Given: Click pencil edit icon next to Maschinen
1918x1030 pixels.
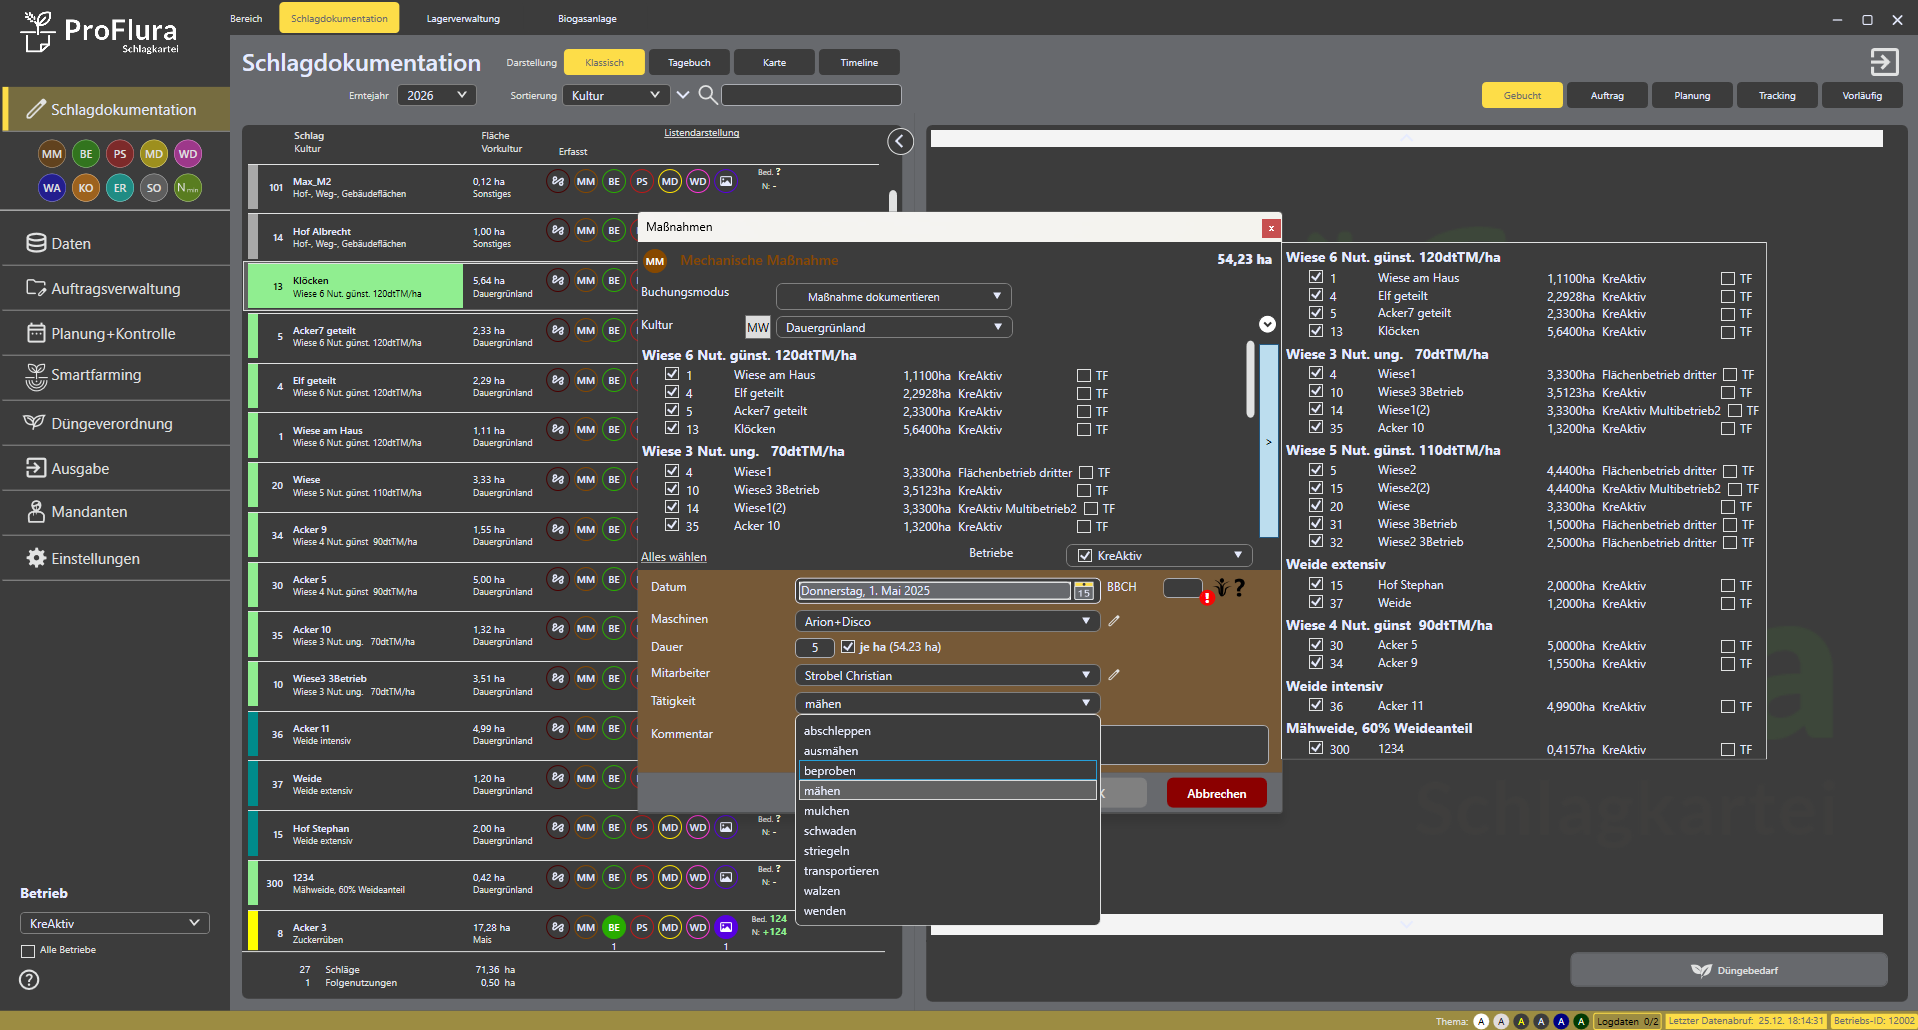Looking at the screenshot, I should 1114,621.
